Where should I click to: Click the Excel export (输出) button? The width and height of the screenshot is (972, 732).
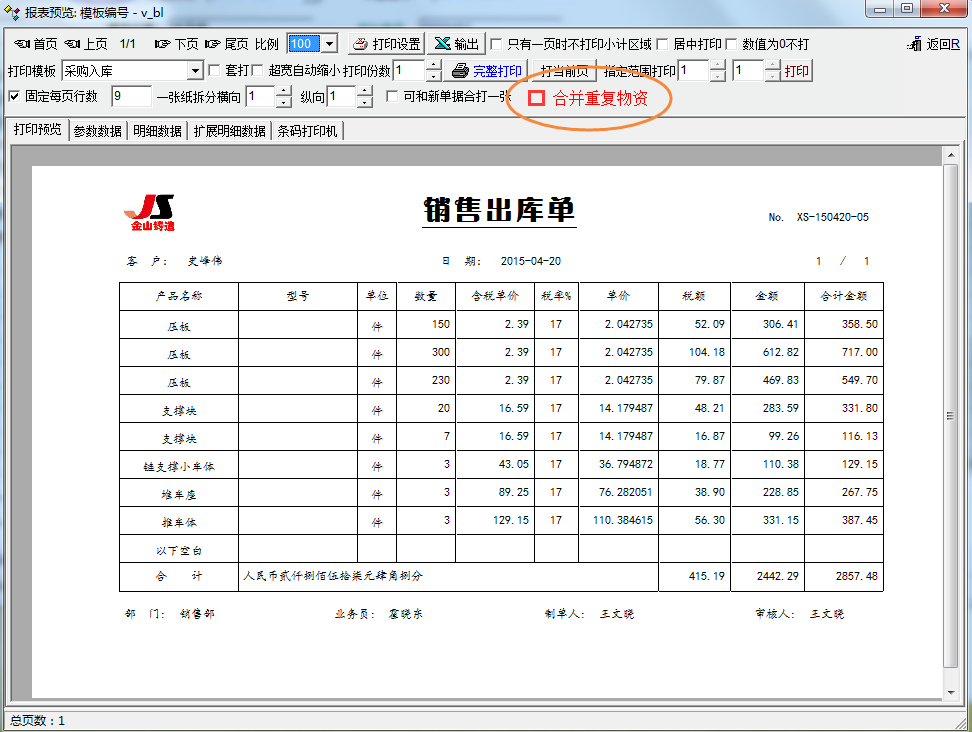point(456,44)
